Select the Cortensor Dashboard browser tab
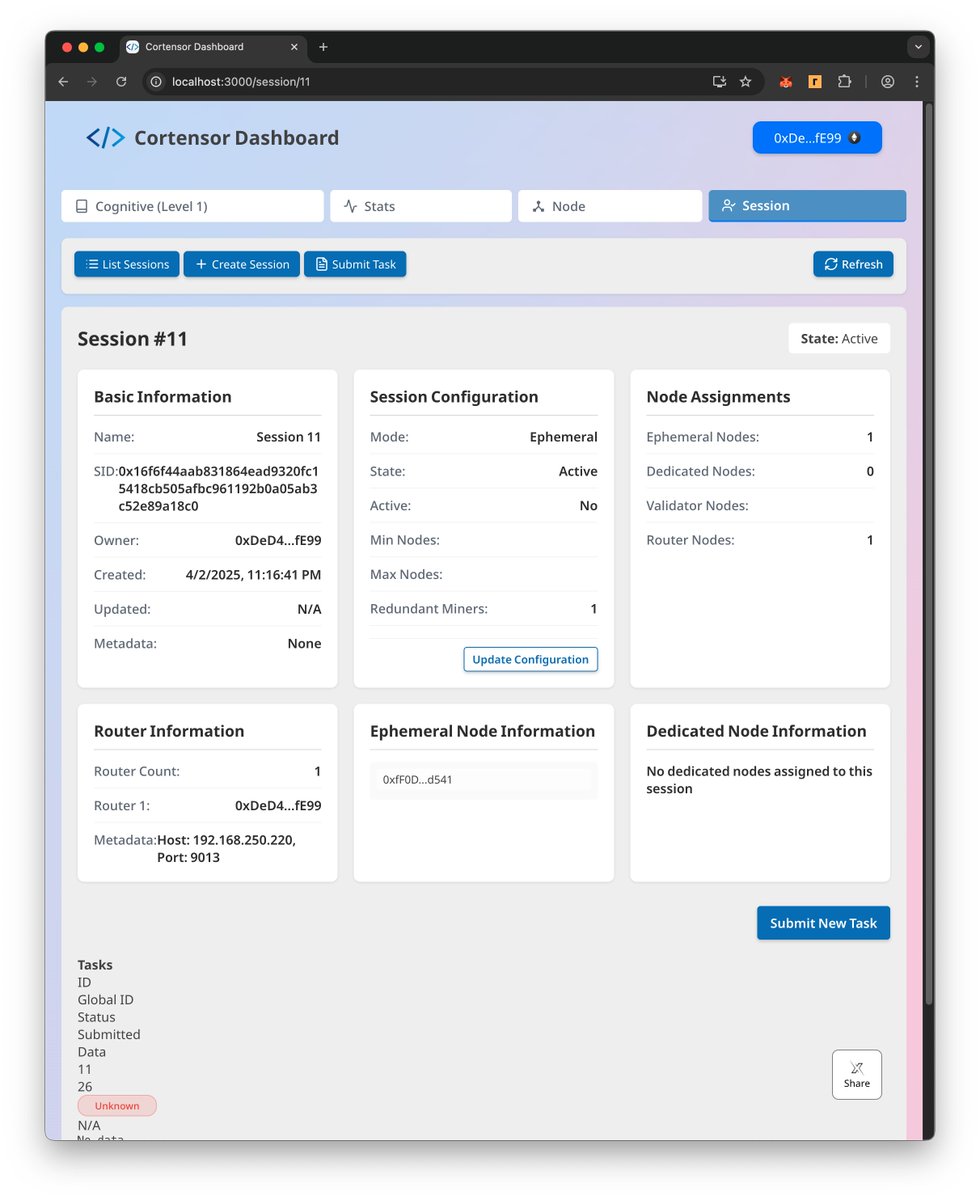 (x=214, y=47)
